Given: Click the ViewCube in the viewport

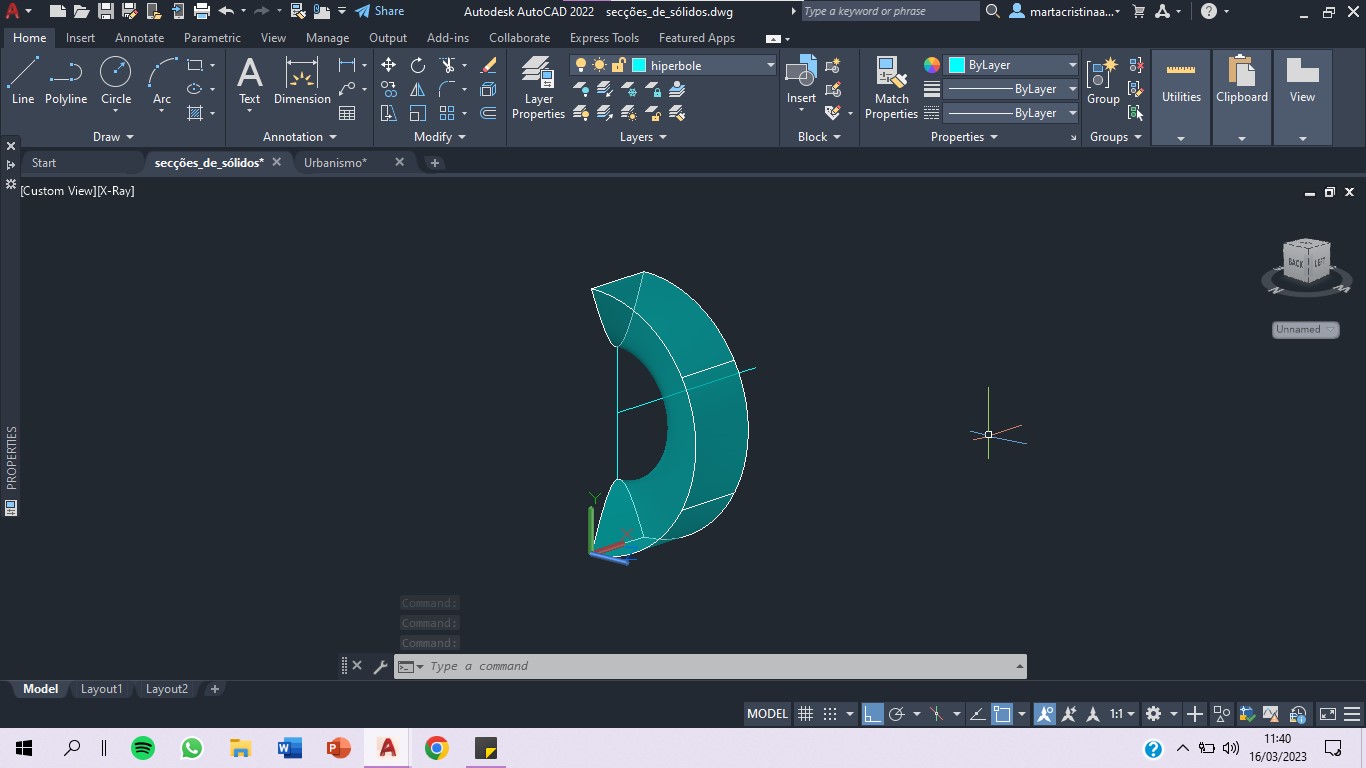Looking at the screenshot, I should tap(1306, 262).
